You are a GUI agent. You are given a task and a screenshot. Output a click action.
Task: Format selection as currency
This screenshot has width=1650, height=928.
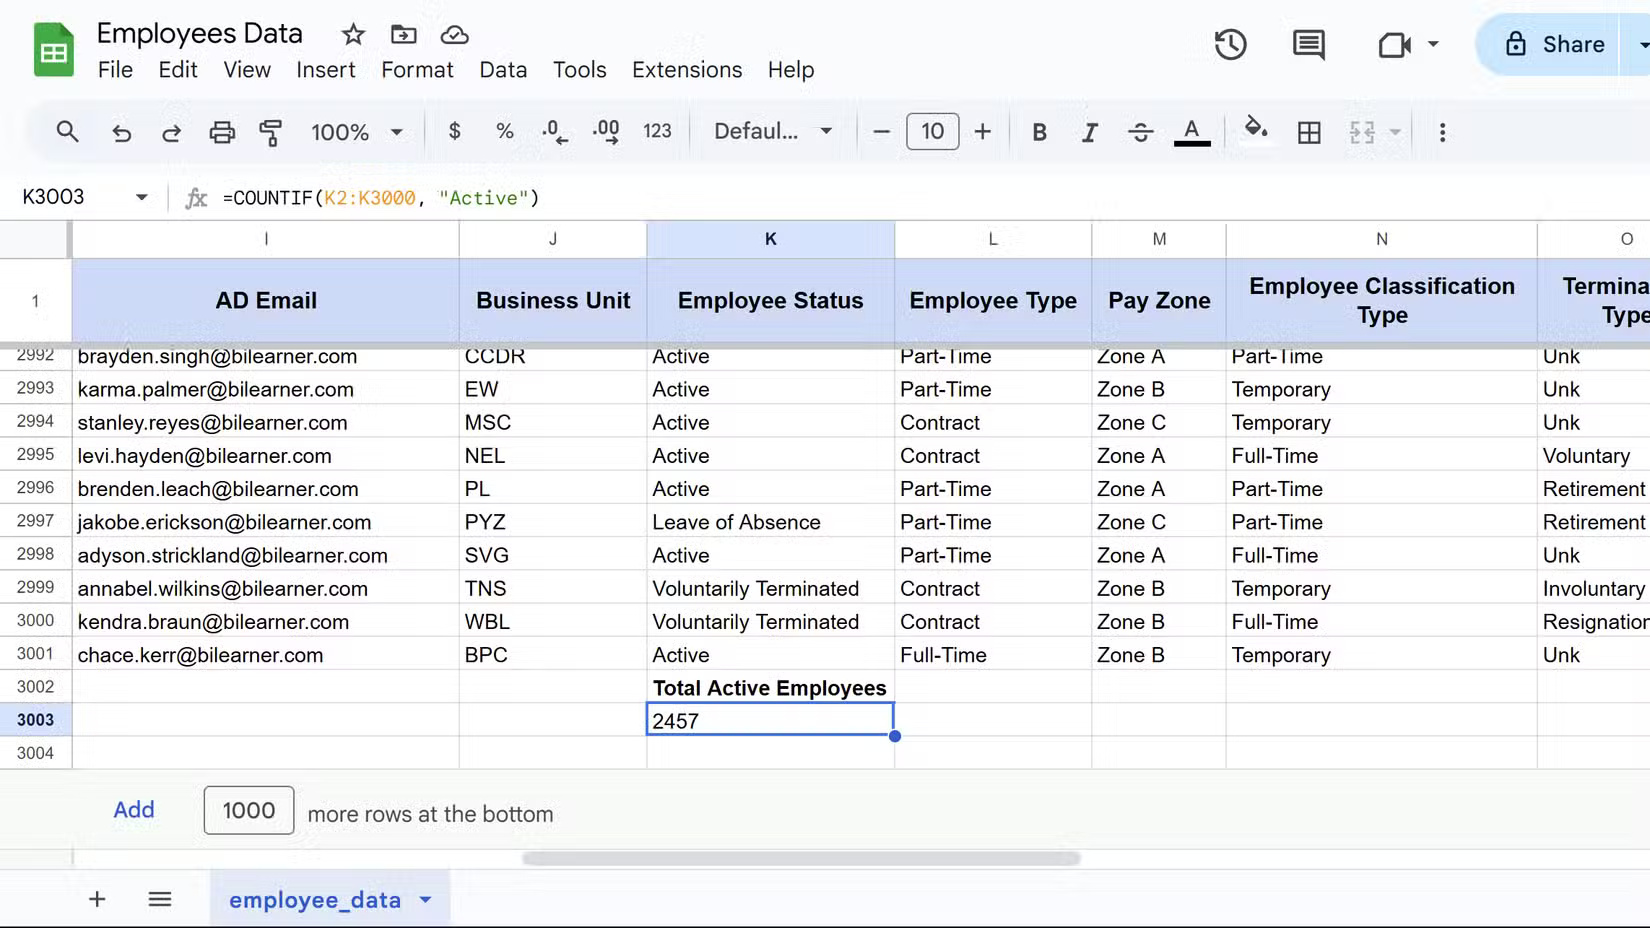click(x=455, y=131)
